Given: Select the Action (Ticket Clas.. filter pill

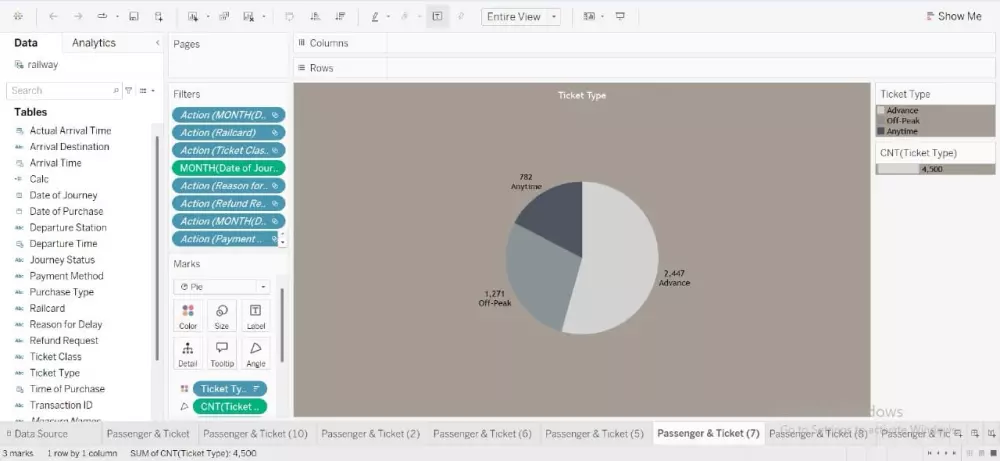Looking at the screenshot, I should (x=228, y=150).
